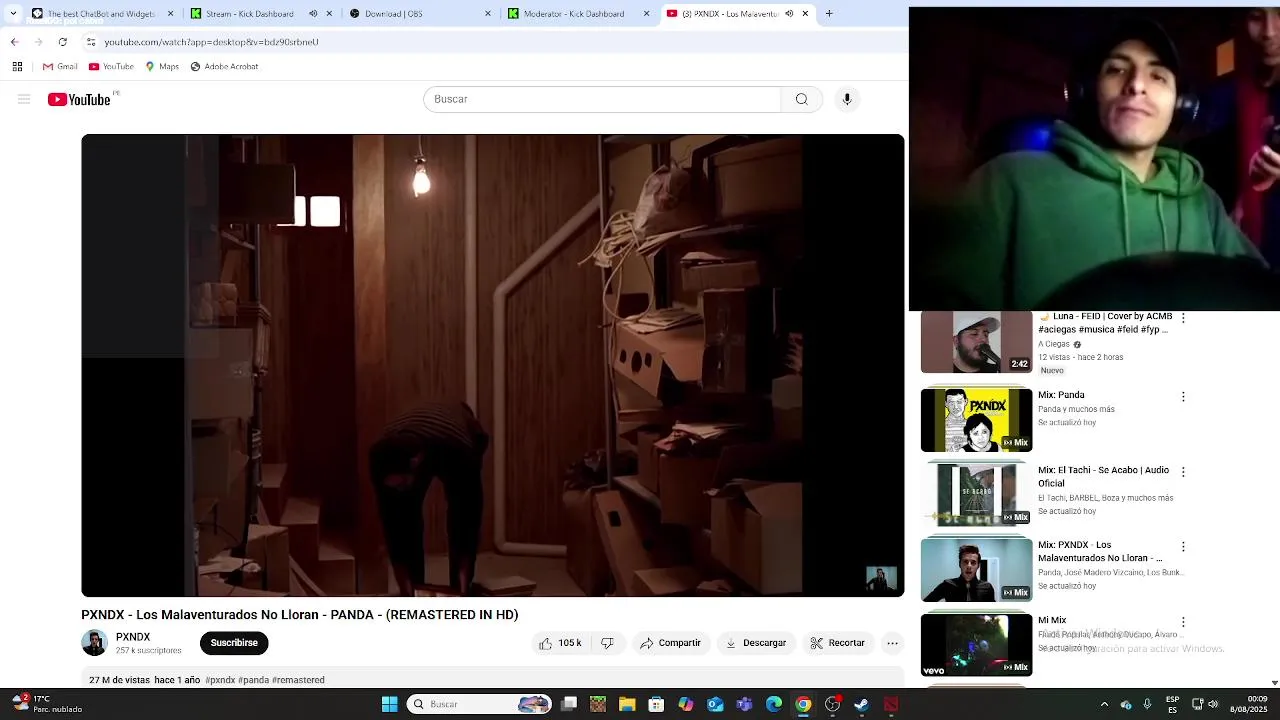Open the Windows Start menu
Screen dimensions: 1280x720
[x=389, y=704]
